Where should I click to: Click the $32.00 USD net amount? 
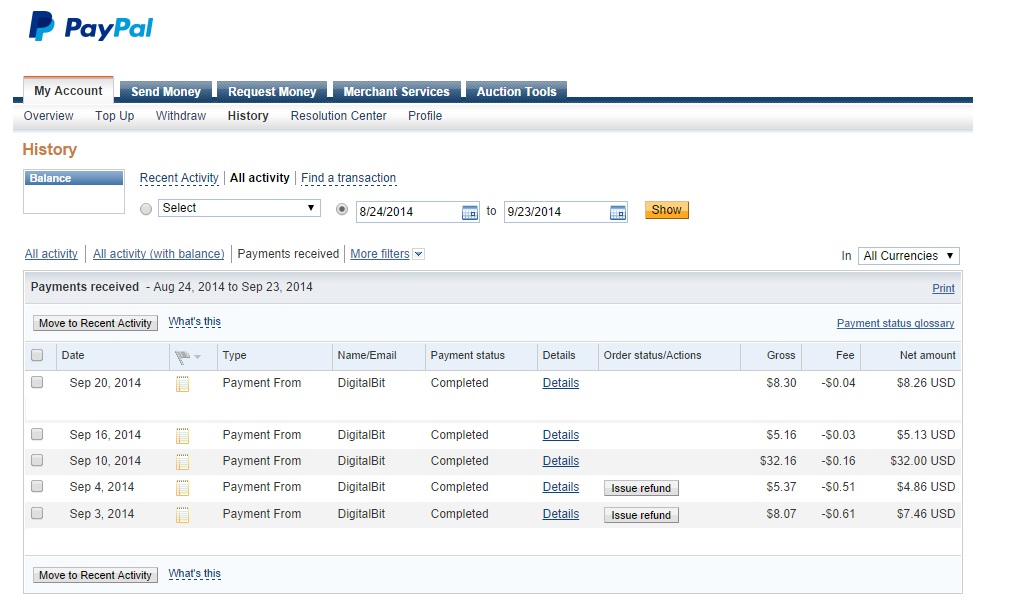(923, 461)
